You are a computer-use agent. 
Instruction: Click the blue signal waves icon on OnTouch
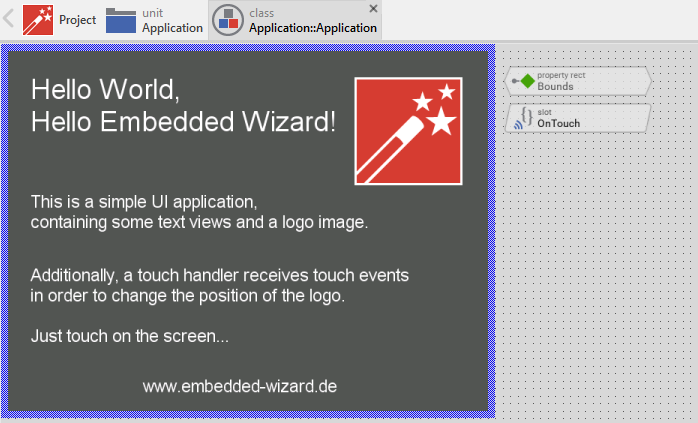[x=517, y=123]
